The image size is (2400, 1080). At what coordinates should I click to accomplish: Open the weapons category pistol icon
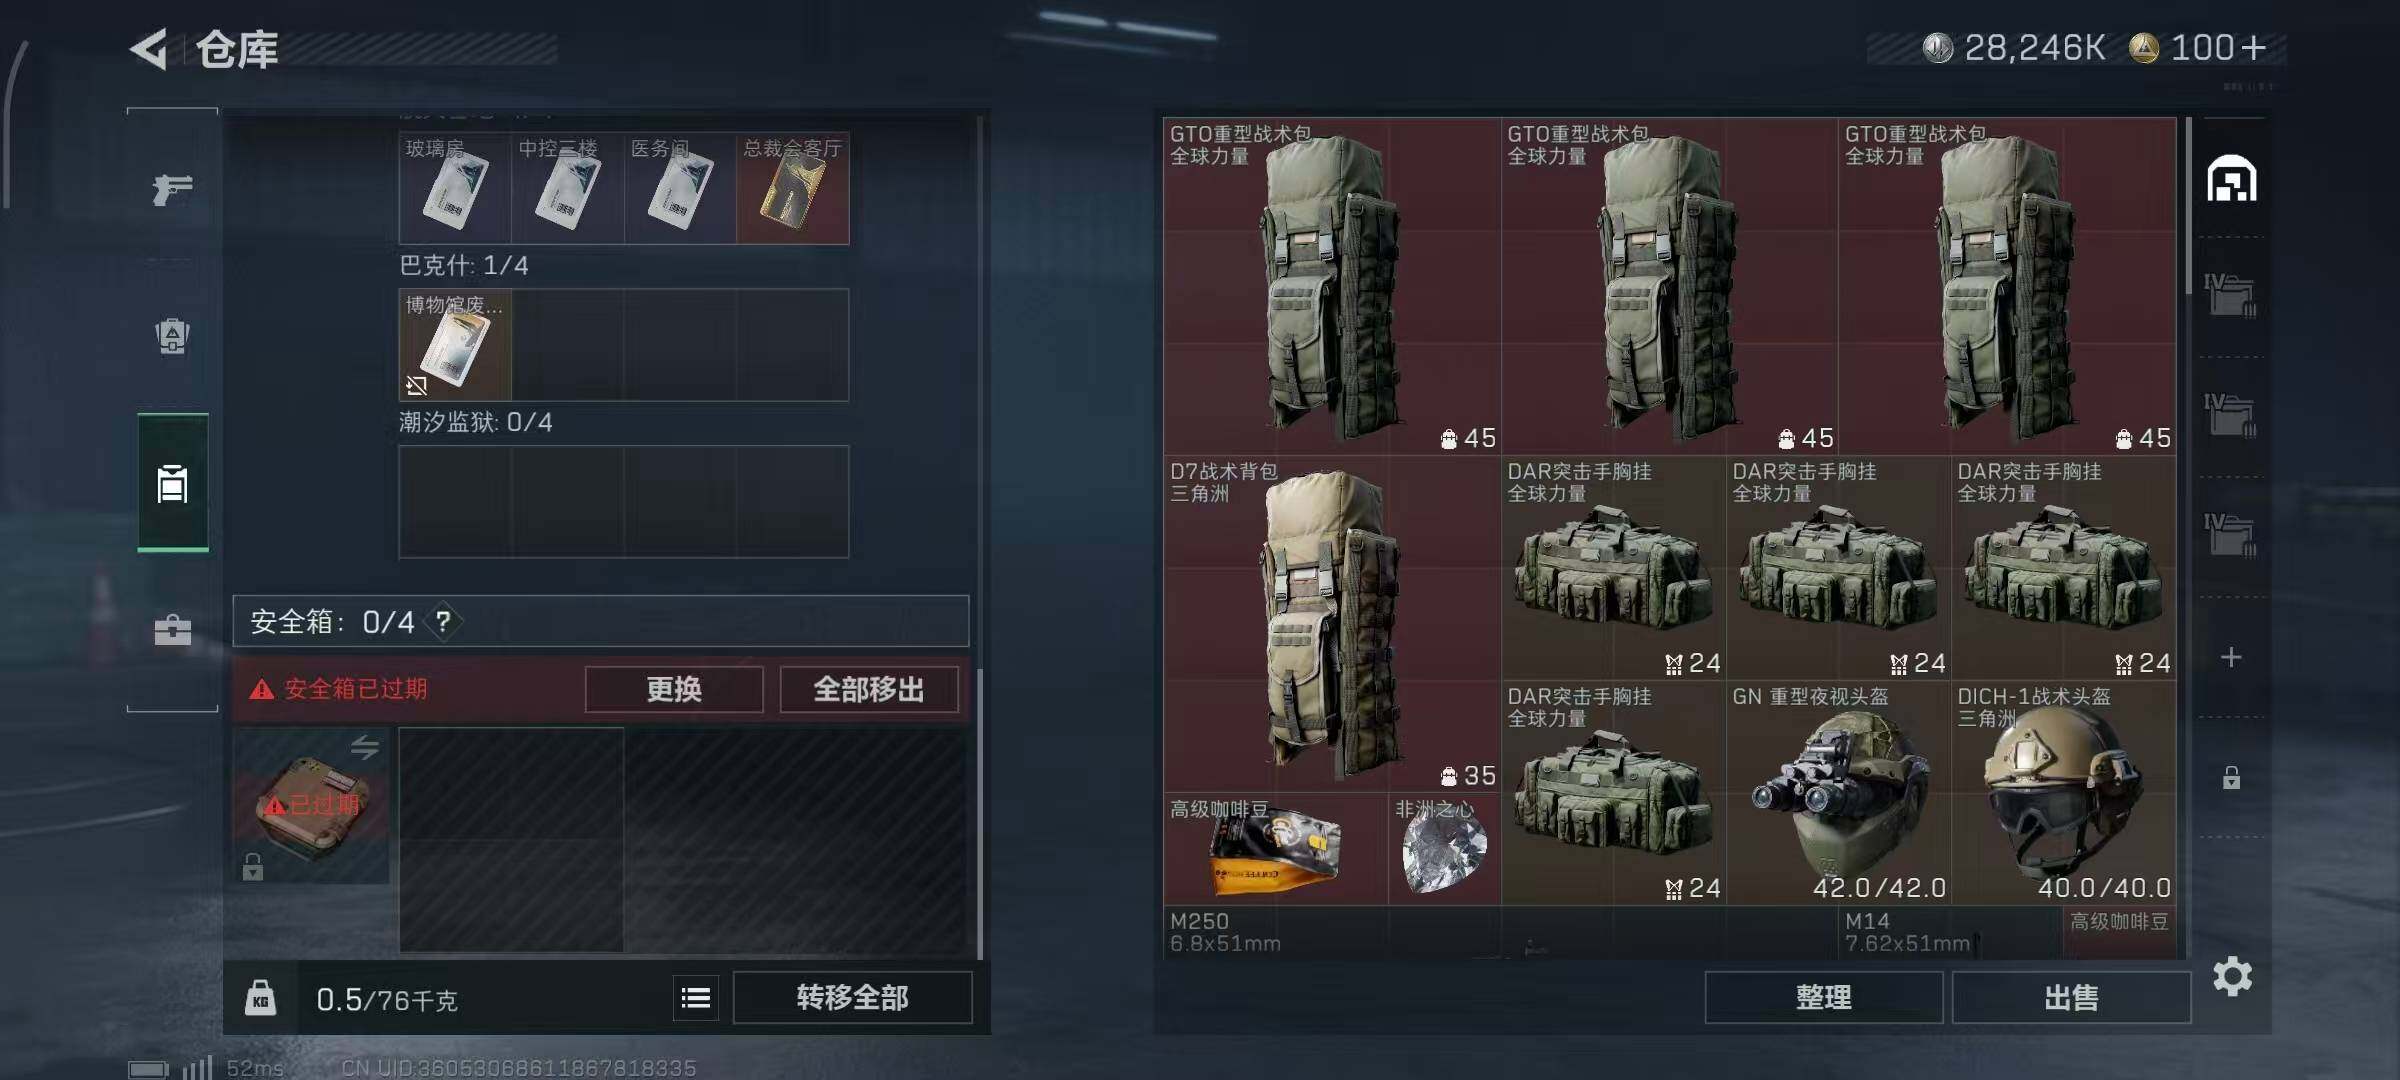[x=172, y=188]
